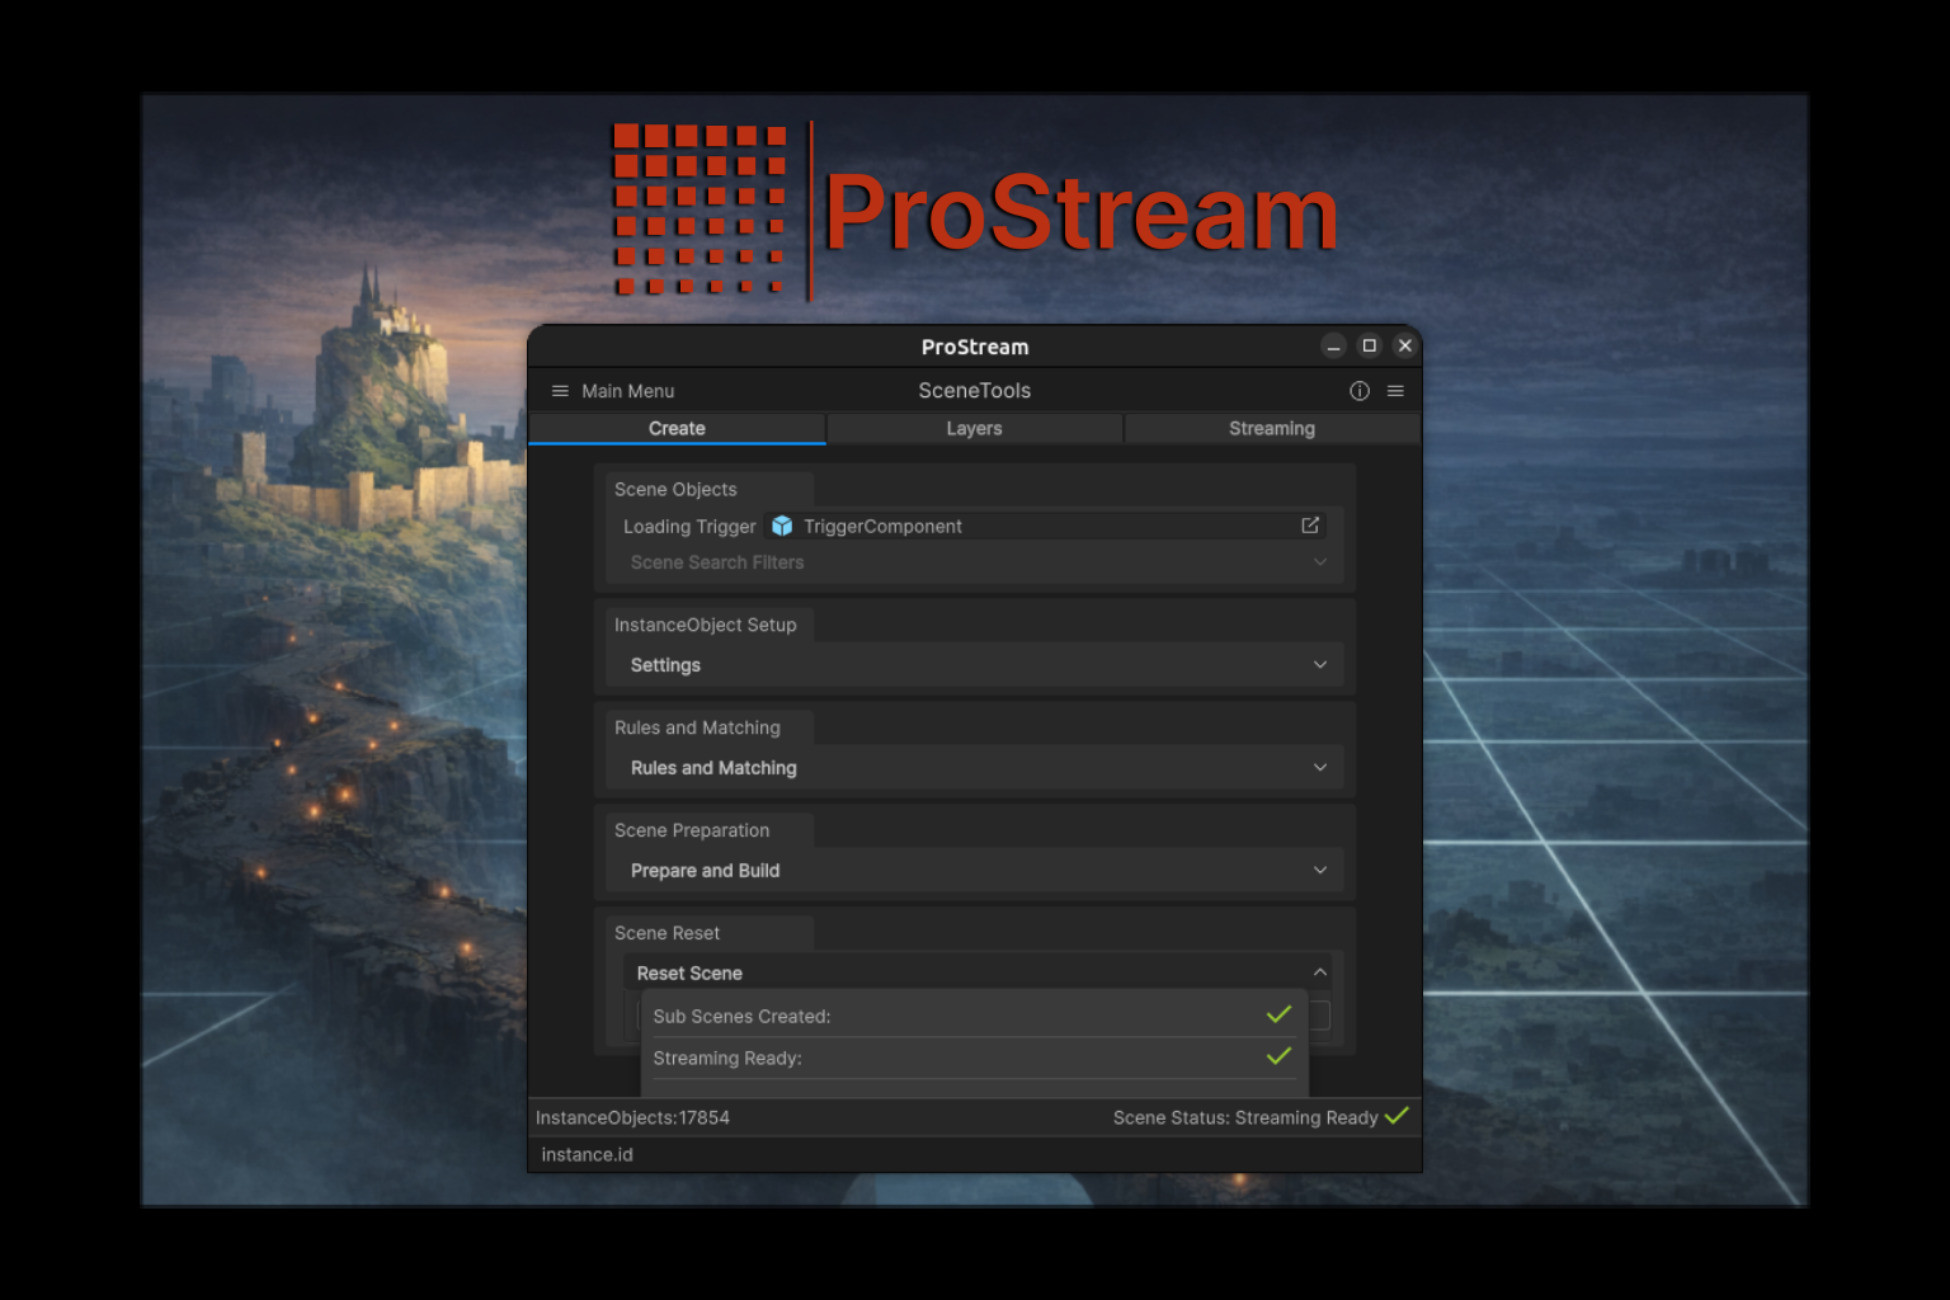Open the Loading Trigger object picker icon
1950x1300 pixels.
click(x=1310, y=525)
